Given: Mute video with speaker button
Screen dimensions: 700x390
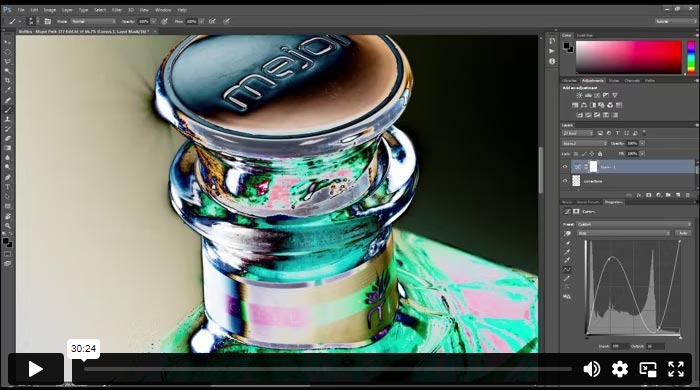Looking at the screenshot, I should [592, 369].
